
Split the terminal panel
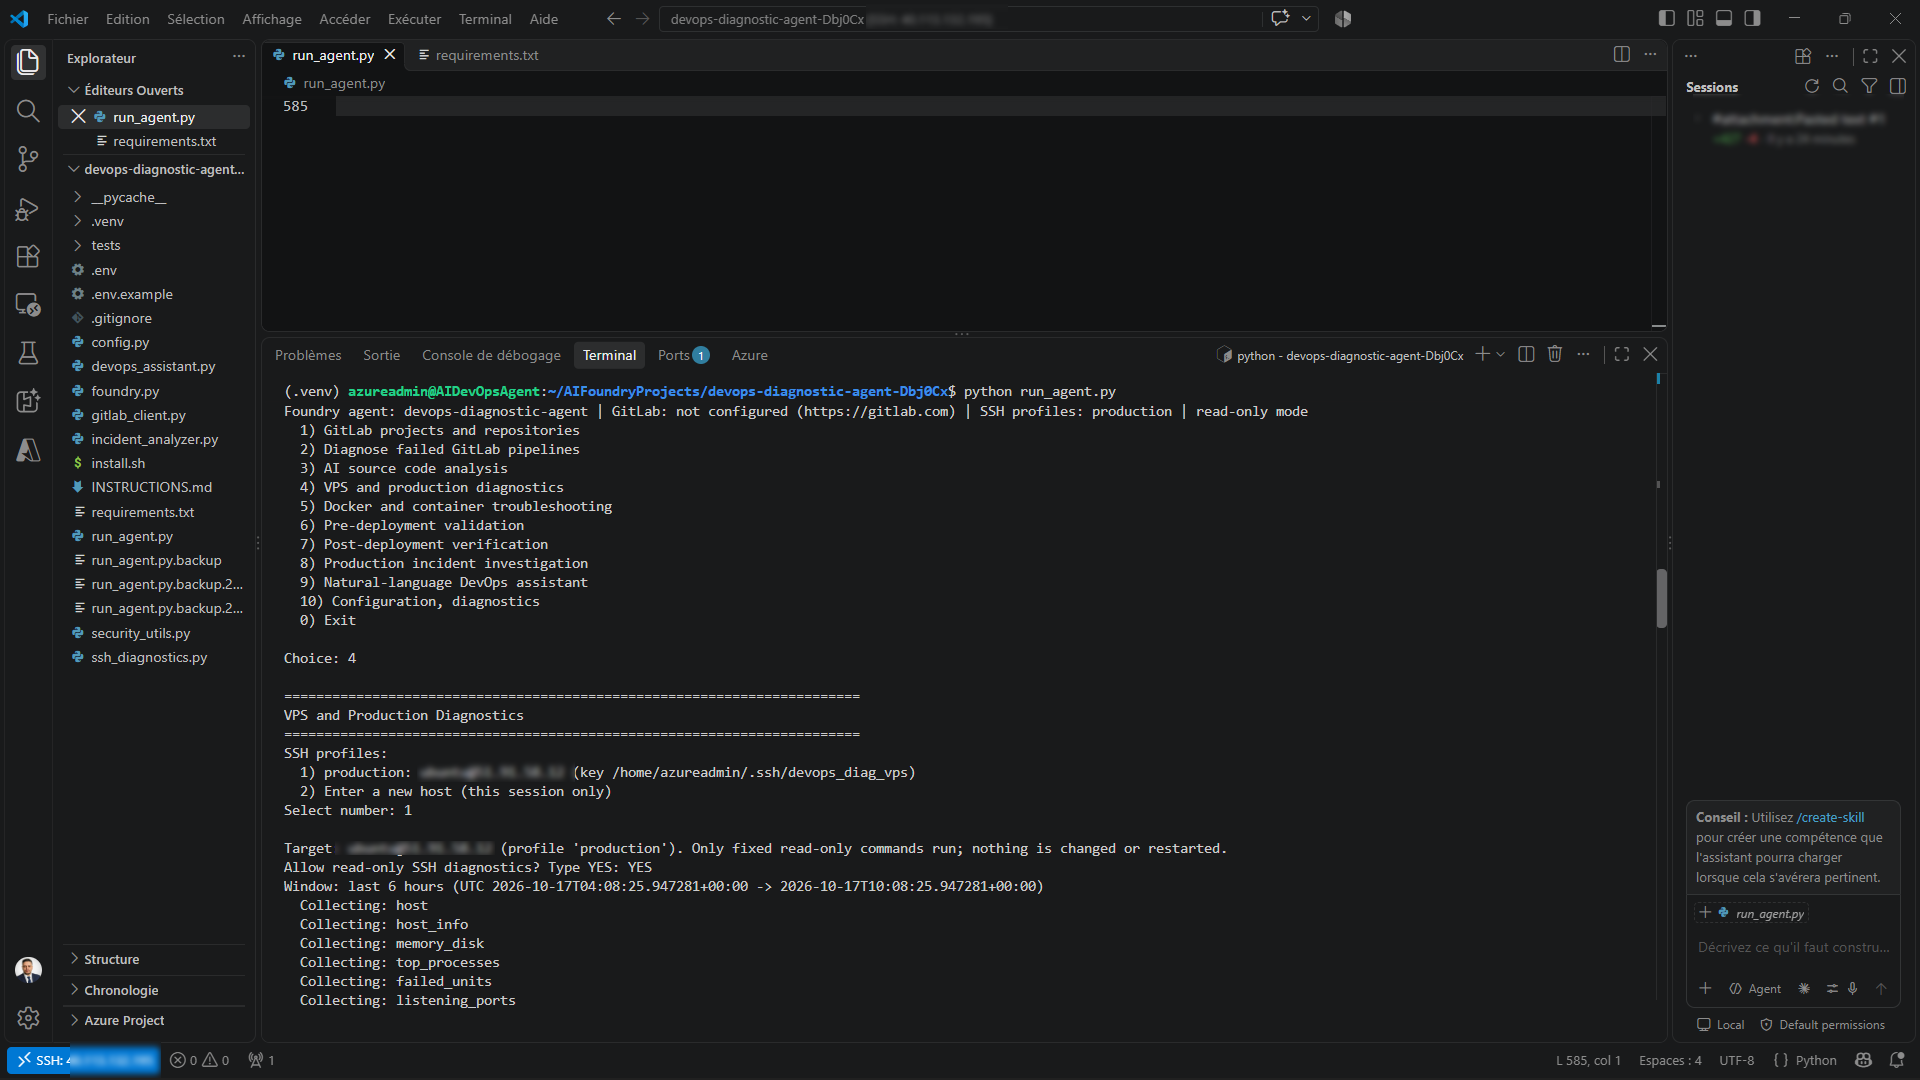click(1526, 354)
